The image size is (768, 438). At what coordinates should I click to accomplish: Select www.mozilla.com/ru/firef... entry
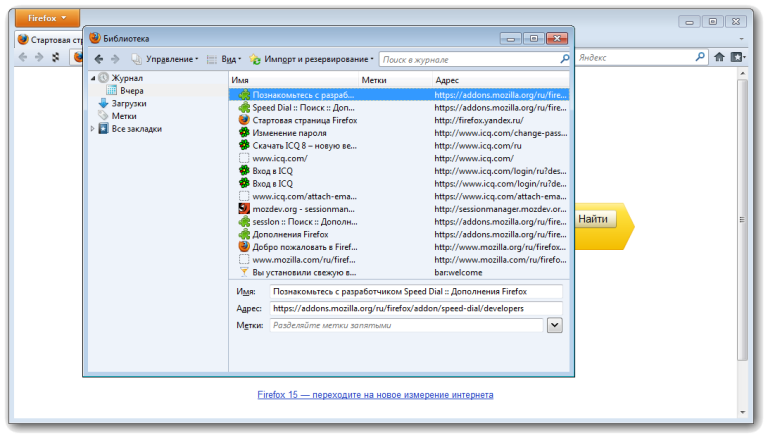pyautogui.click(x=399, y=260)
